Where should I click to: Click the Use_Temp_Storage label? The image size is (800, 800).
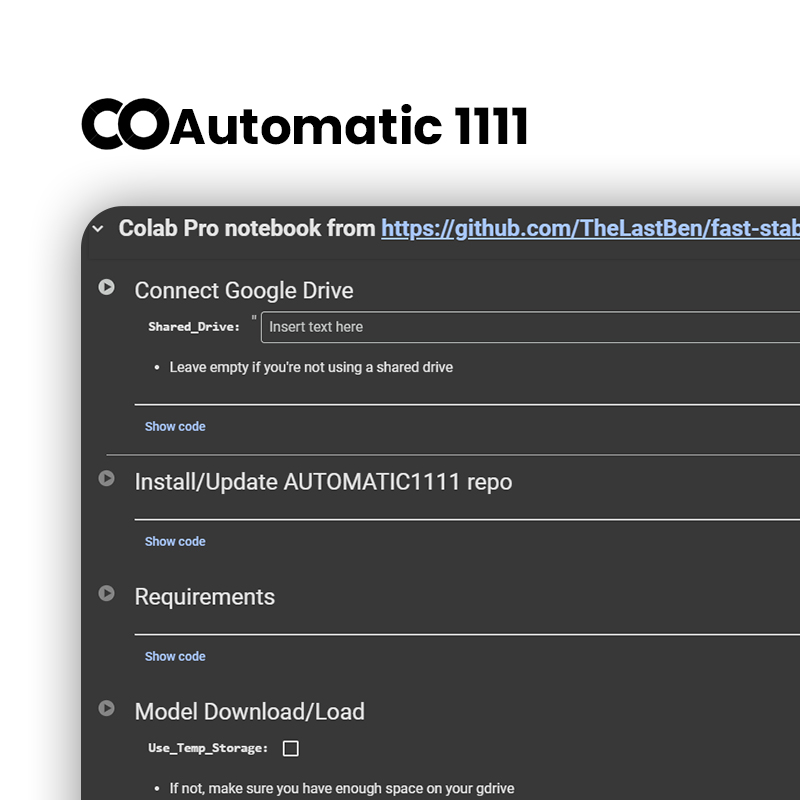tap(208, 748)
